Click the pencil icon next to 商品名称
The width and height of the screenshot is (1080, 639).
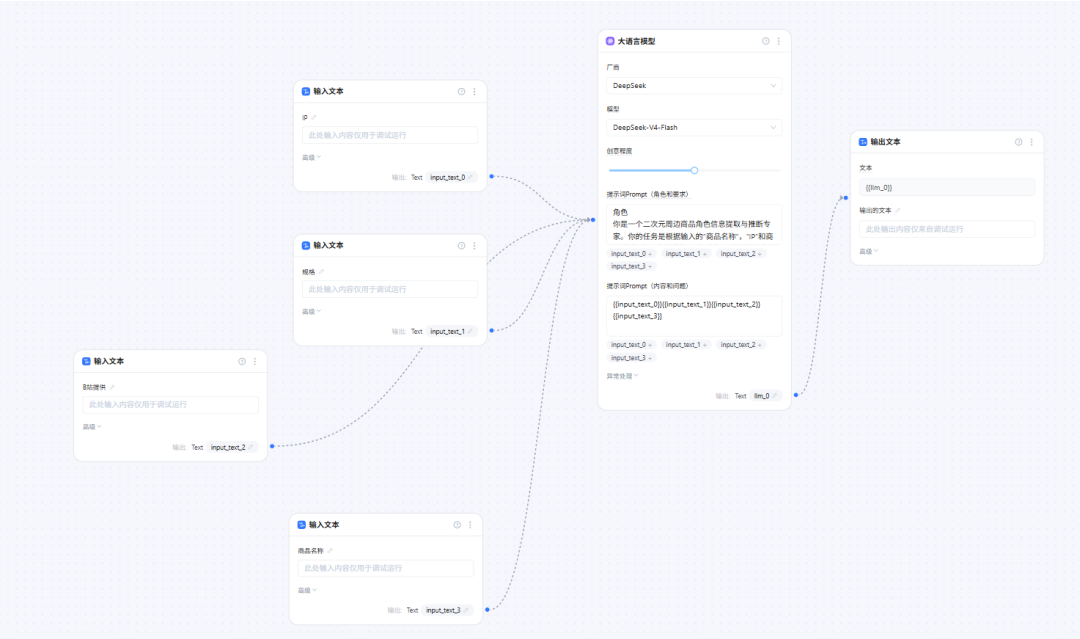[x=330, y=551]
